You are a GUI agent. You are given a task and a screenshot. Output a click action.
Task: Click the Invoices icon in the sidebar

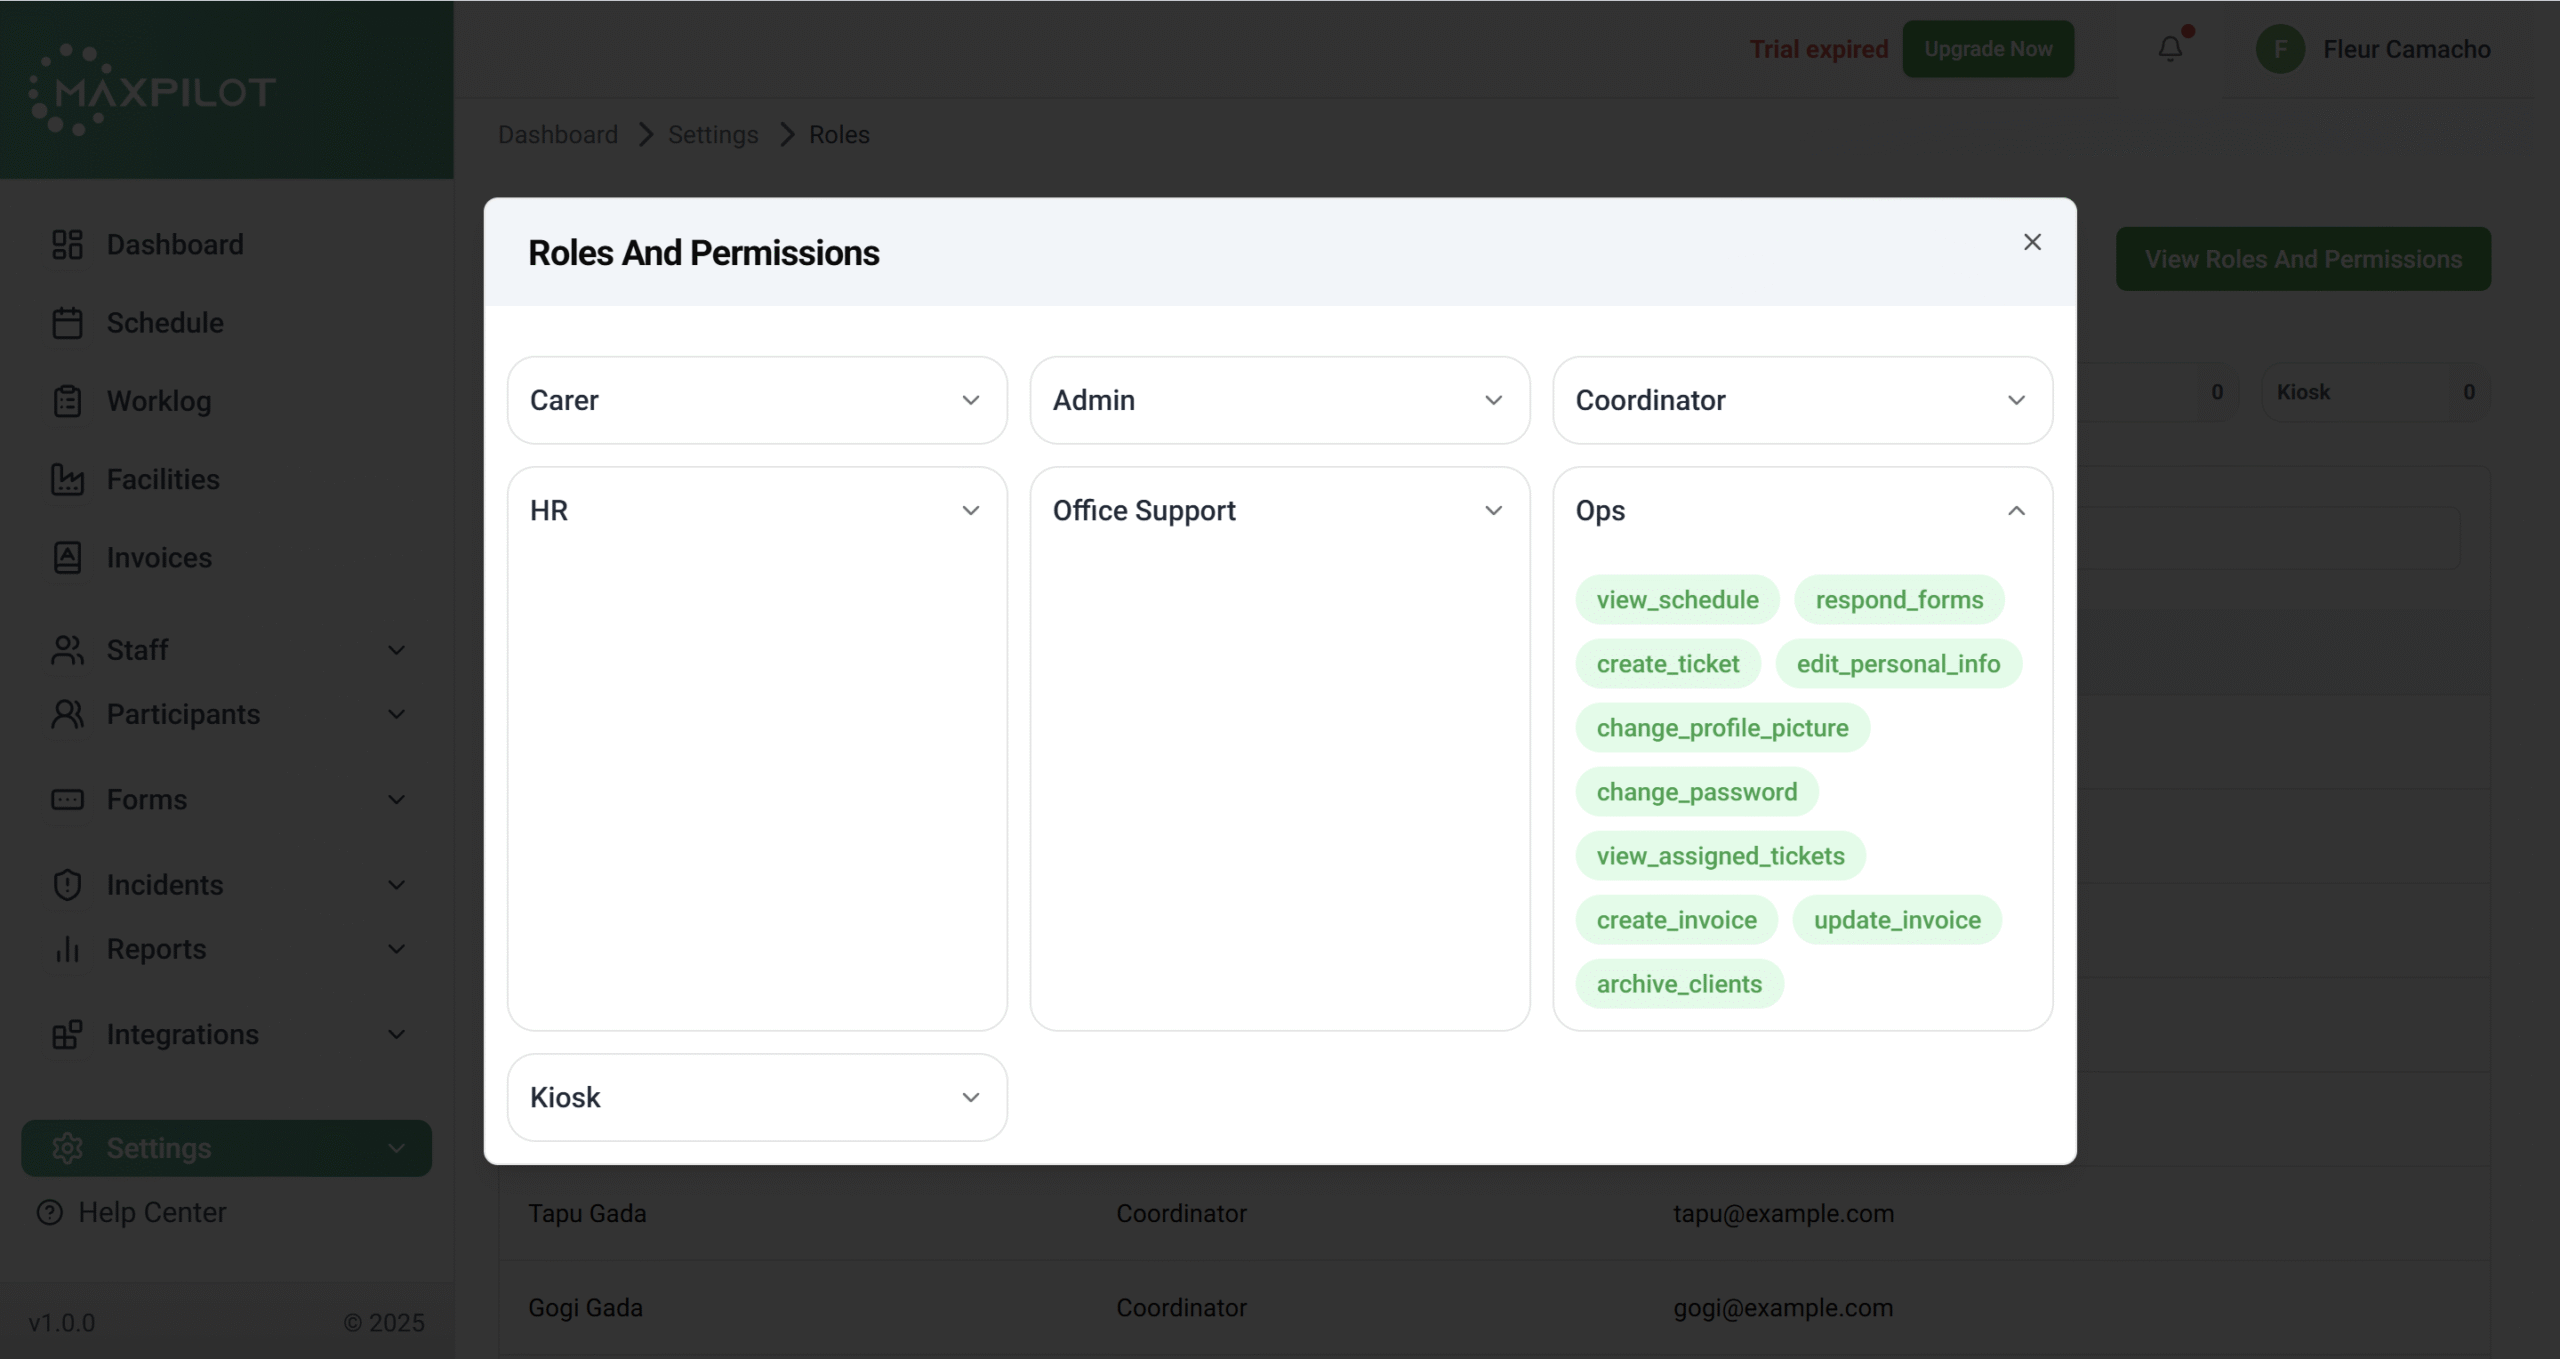[x=67, y=557]
